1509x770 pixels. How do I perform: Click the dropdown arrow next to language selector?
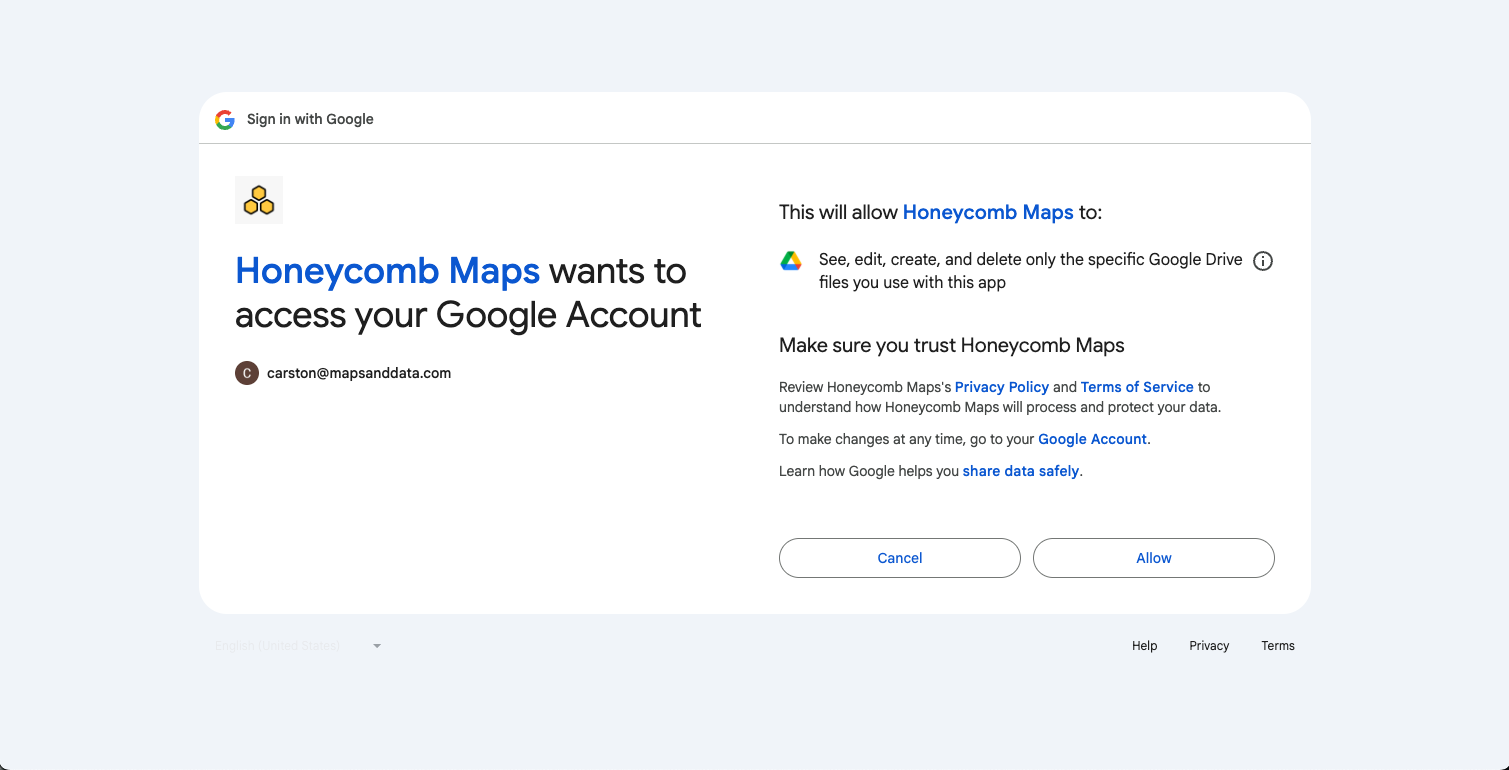377,645
